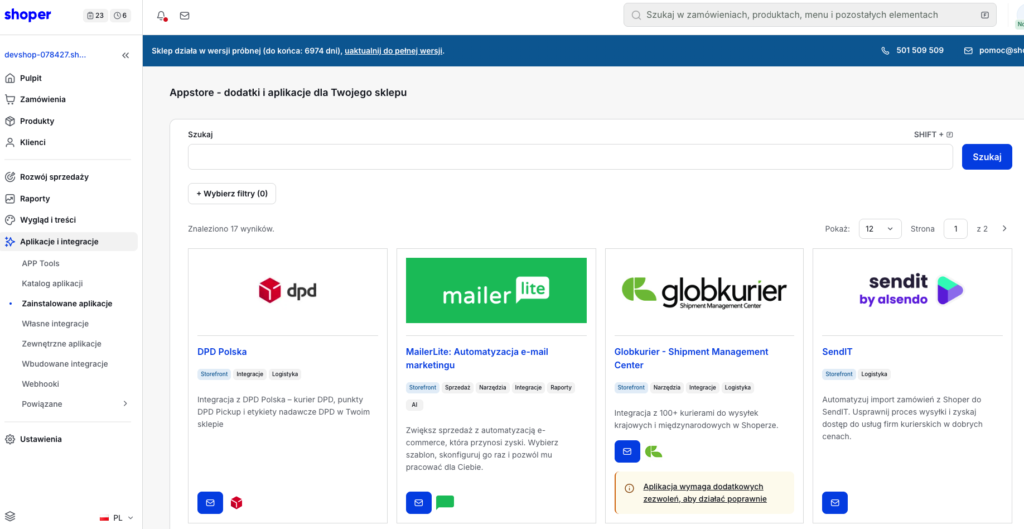Click the warning icon in the permissions notice
This screenshot has width=1024, height=529.
tap(630, 488)
